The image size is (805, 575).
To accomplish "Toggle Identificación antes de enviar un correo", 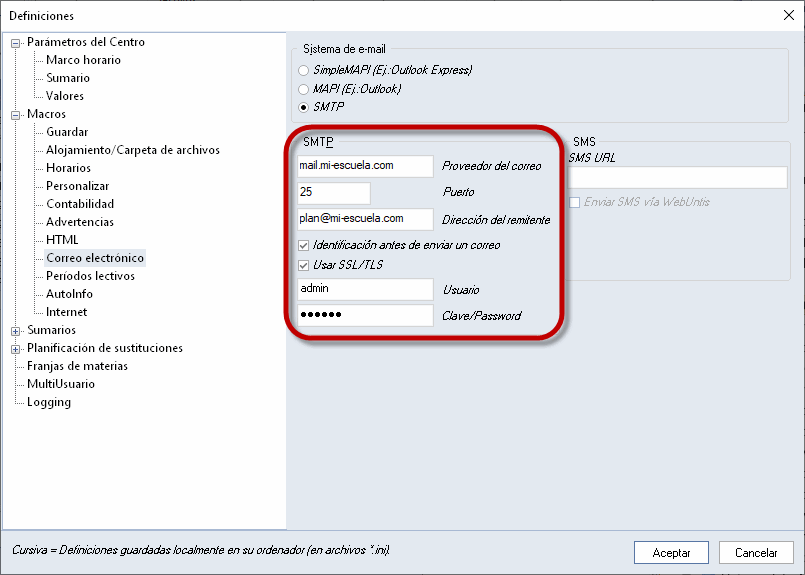I will click(303, 245).
